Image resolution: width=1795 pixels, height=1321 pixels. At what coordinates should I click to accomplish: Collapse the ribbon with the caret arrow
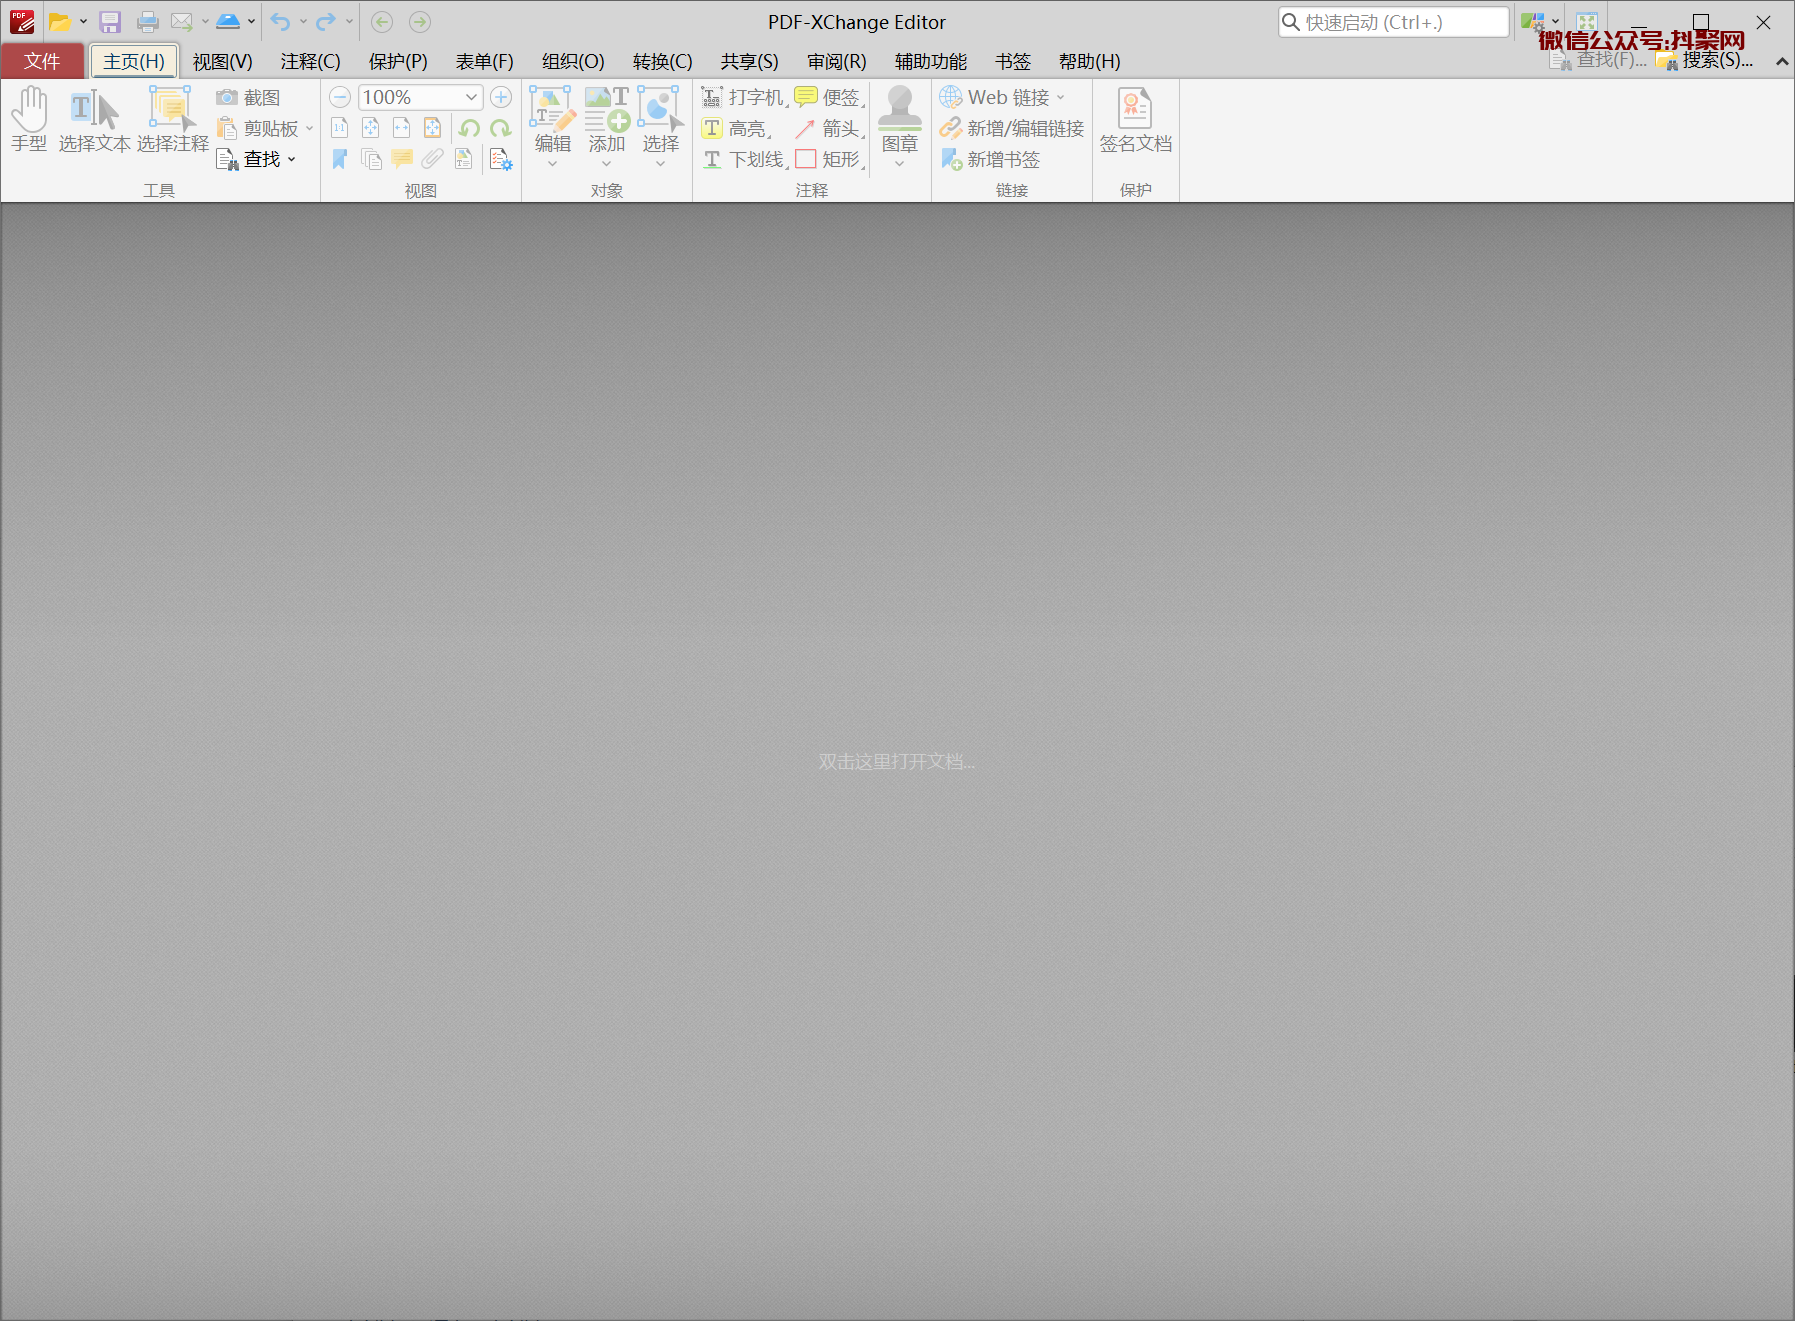[x=1782, y=62]
